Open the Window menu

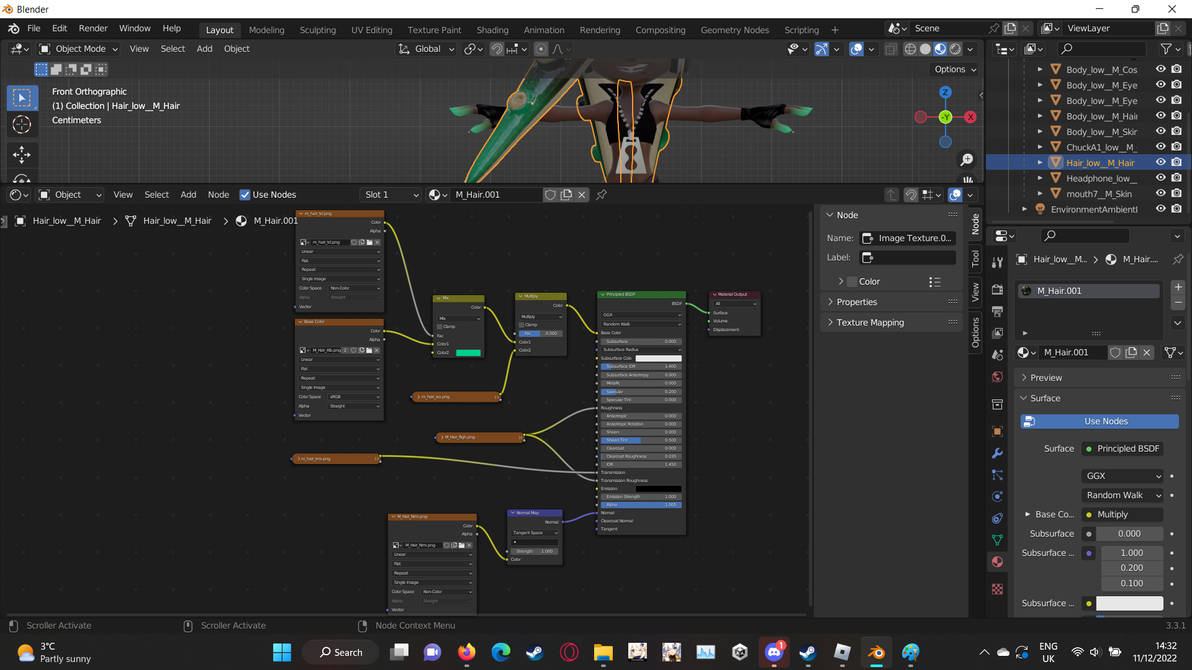135,28
